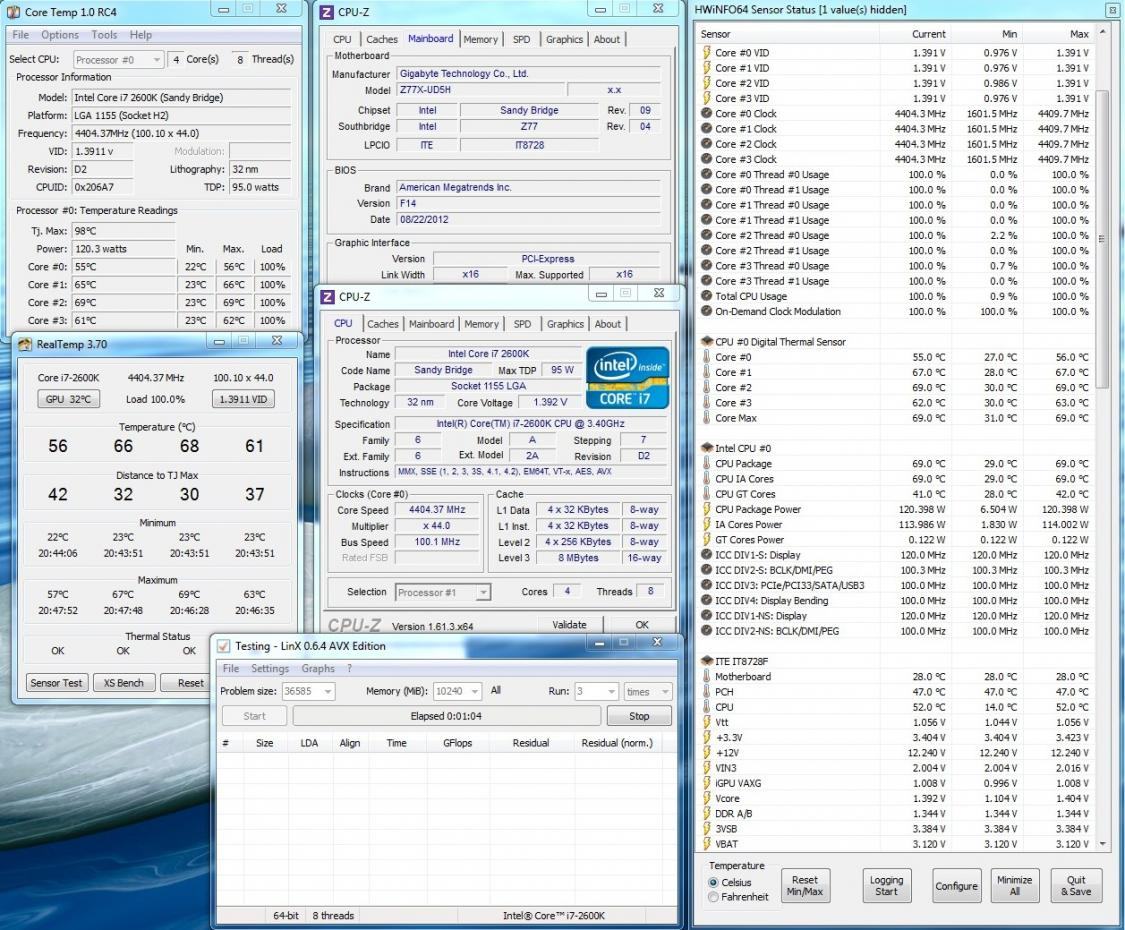This screenshot has width=1125, height=930.
Task: Click the lower CPU-Z window logo icon
Action: (327, 296)
